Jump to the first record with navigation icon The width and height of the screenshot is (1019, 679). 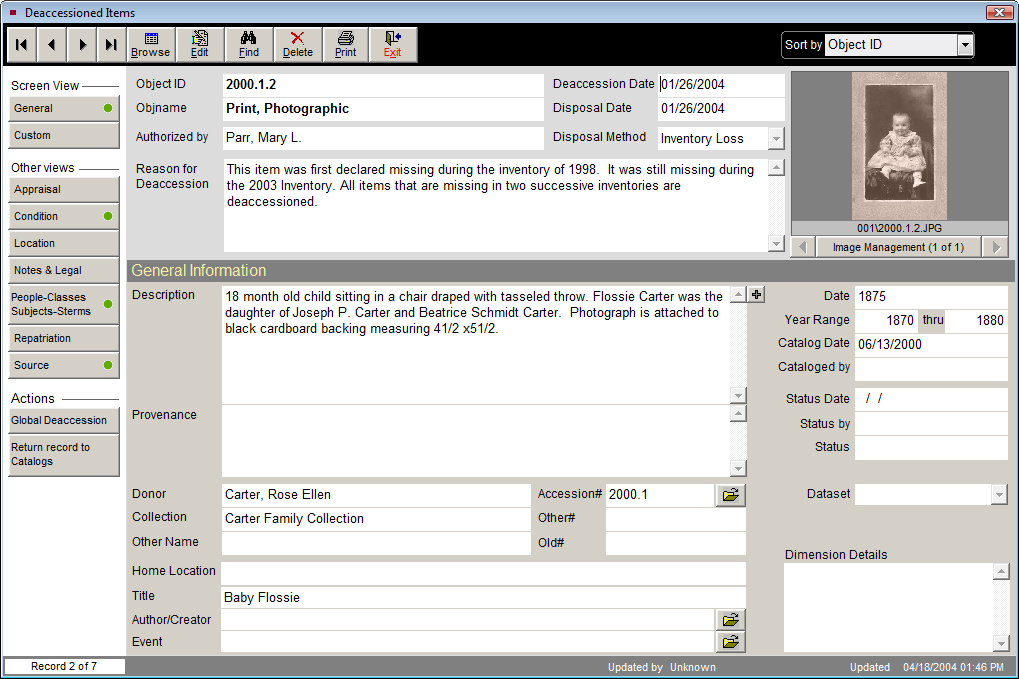click(x=20, y=44)
